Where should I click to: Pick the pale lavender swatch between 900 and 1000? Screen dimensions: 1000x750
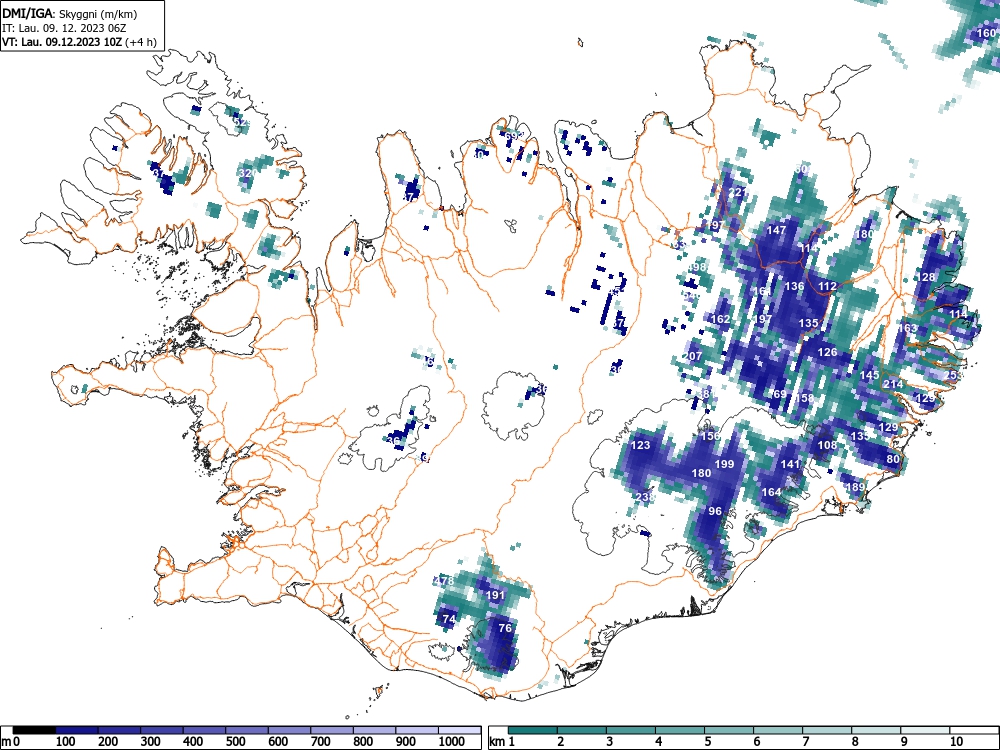click(x=417, y=730)
